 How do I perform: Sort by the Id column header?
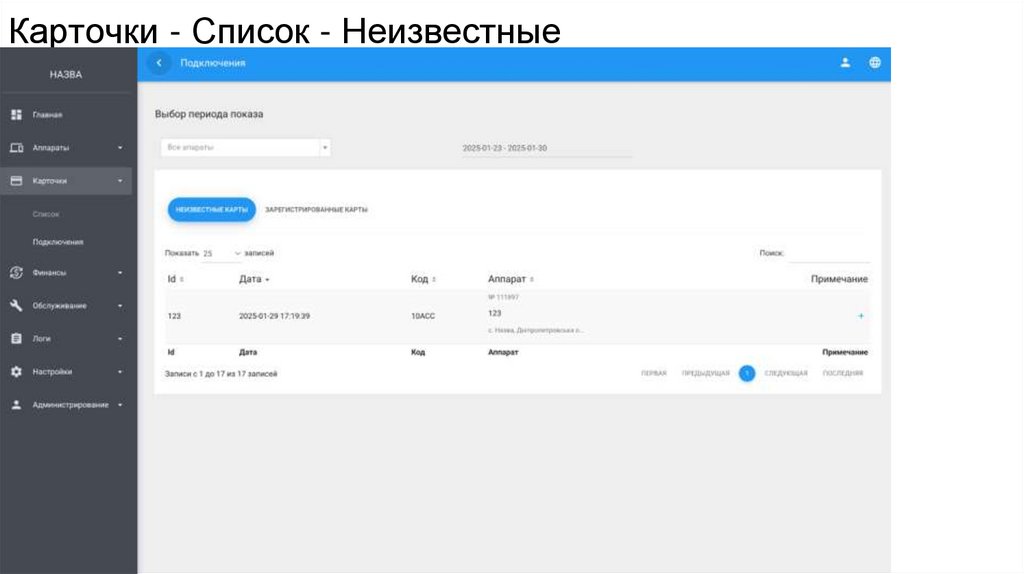pos(176,279)
